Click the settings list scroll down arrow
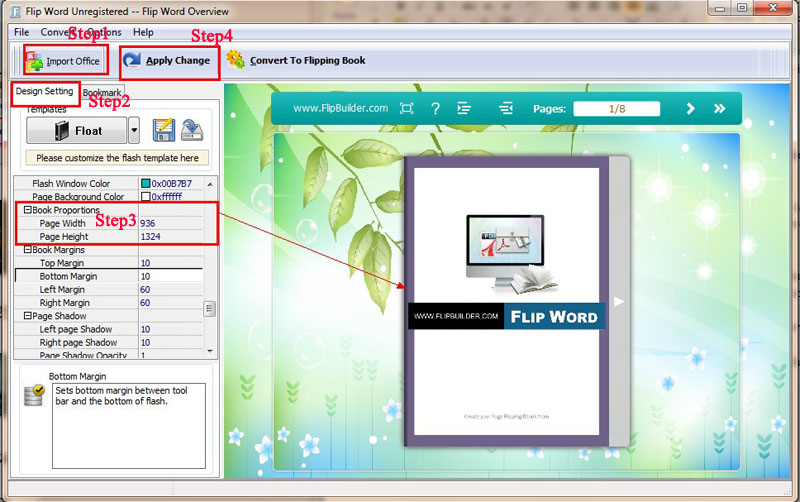800x502 pixels. click(210, 351)
